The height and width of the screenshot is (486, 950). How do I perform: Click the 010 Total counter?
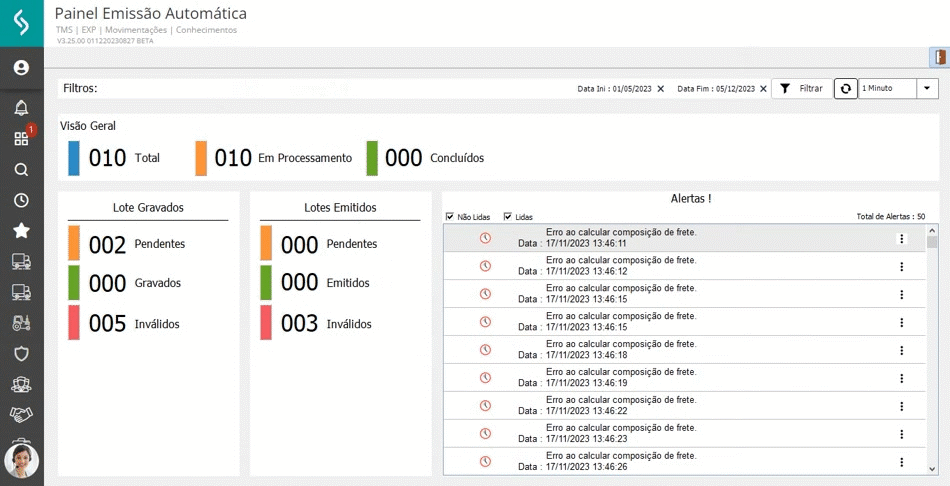pos(124,158)
